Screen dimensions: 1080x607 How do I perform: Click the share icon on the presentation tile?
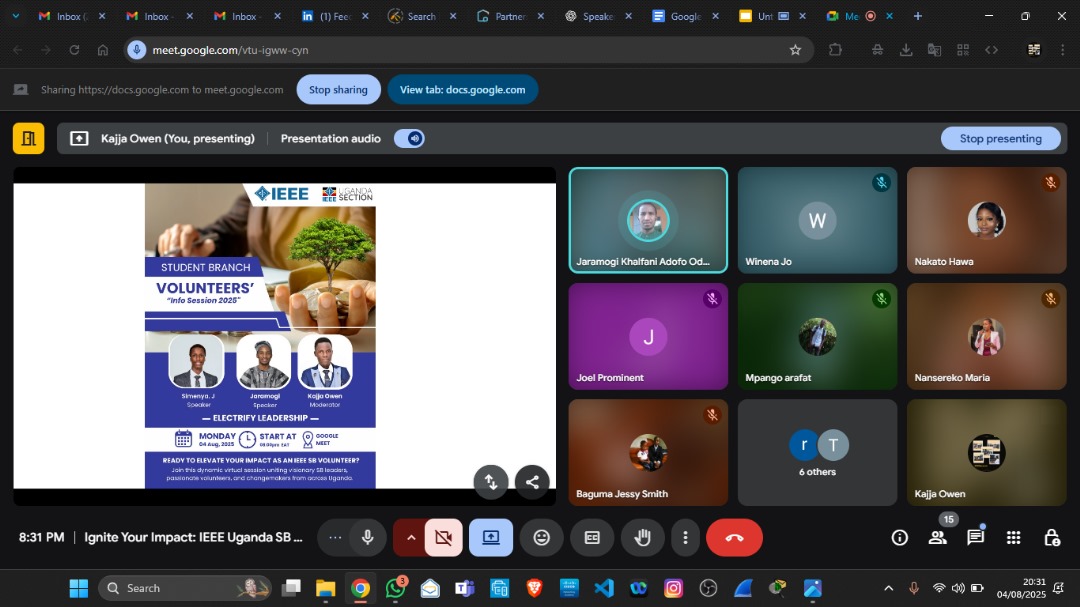coord(532,482)
